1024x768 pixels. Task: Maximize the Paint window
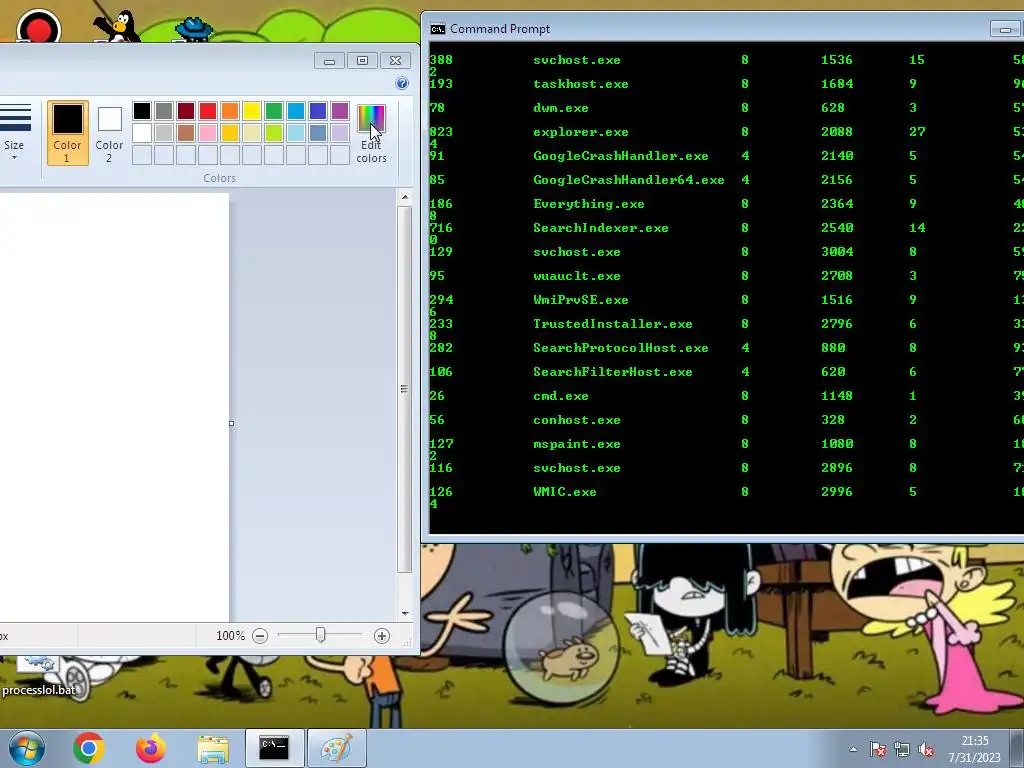point(362,61)
